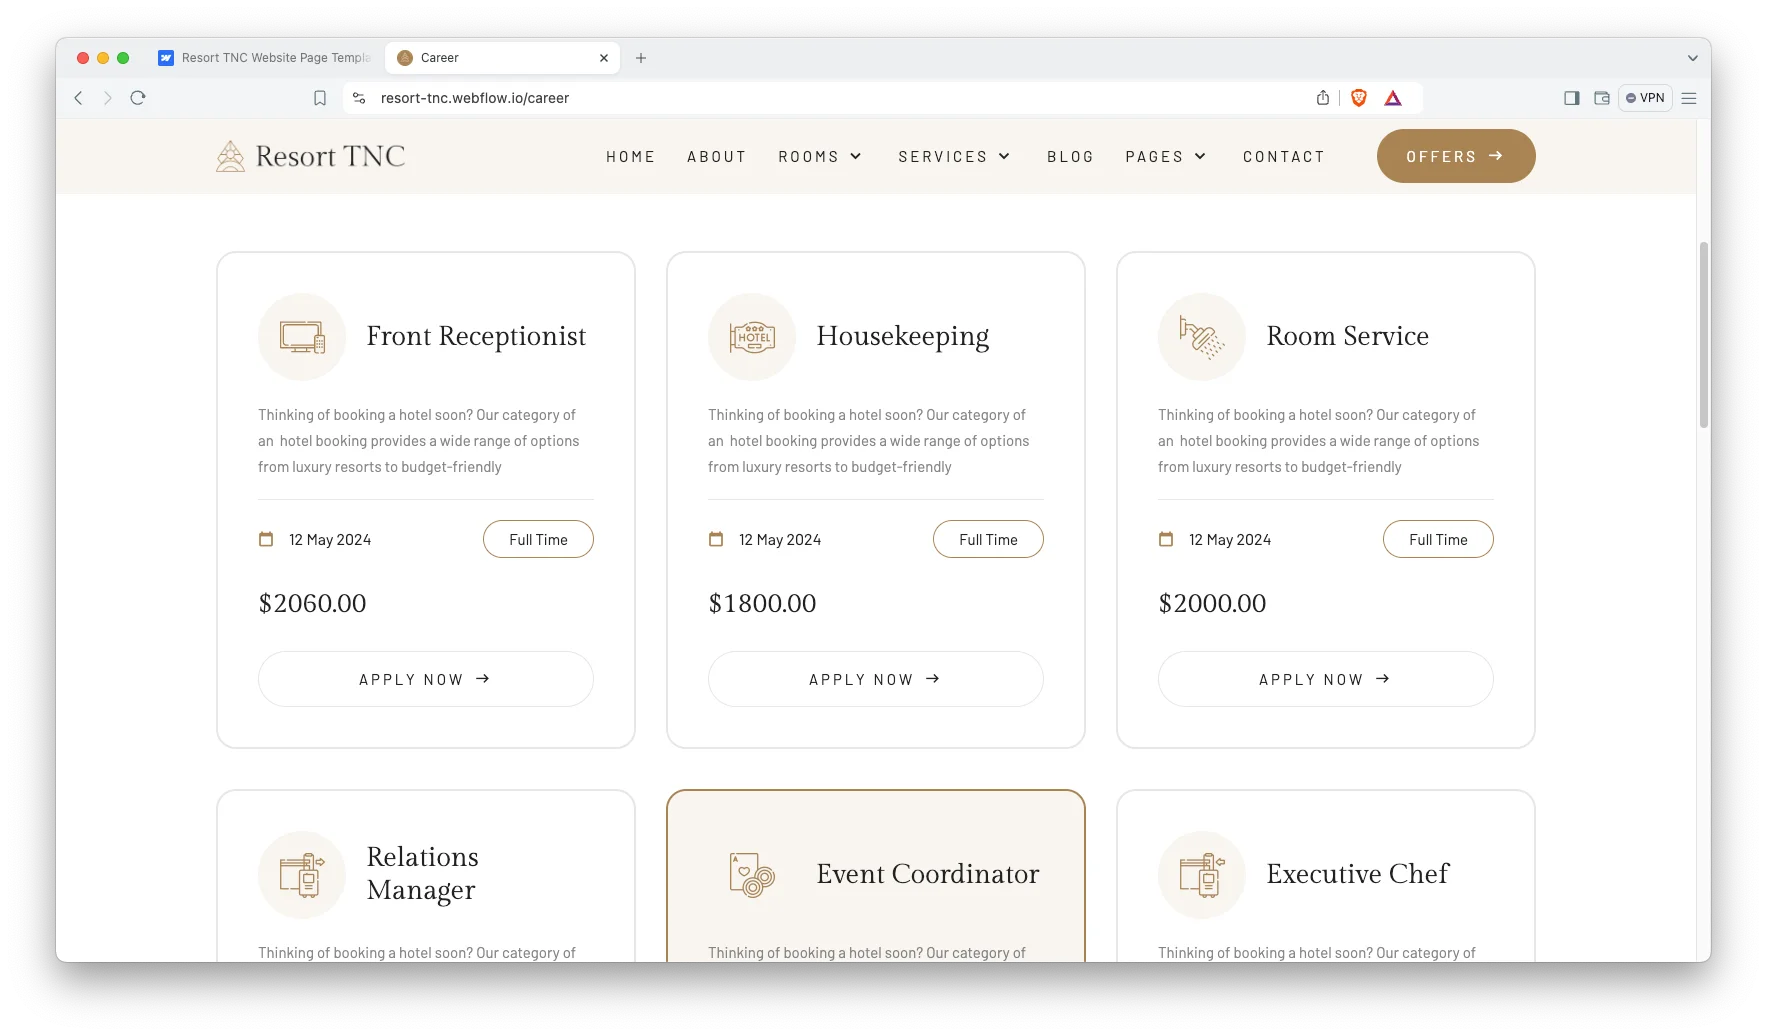1767x1036 pixels.
Task: Click the Brave Shields lion icon
Action: tap(1358, 98)
